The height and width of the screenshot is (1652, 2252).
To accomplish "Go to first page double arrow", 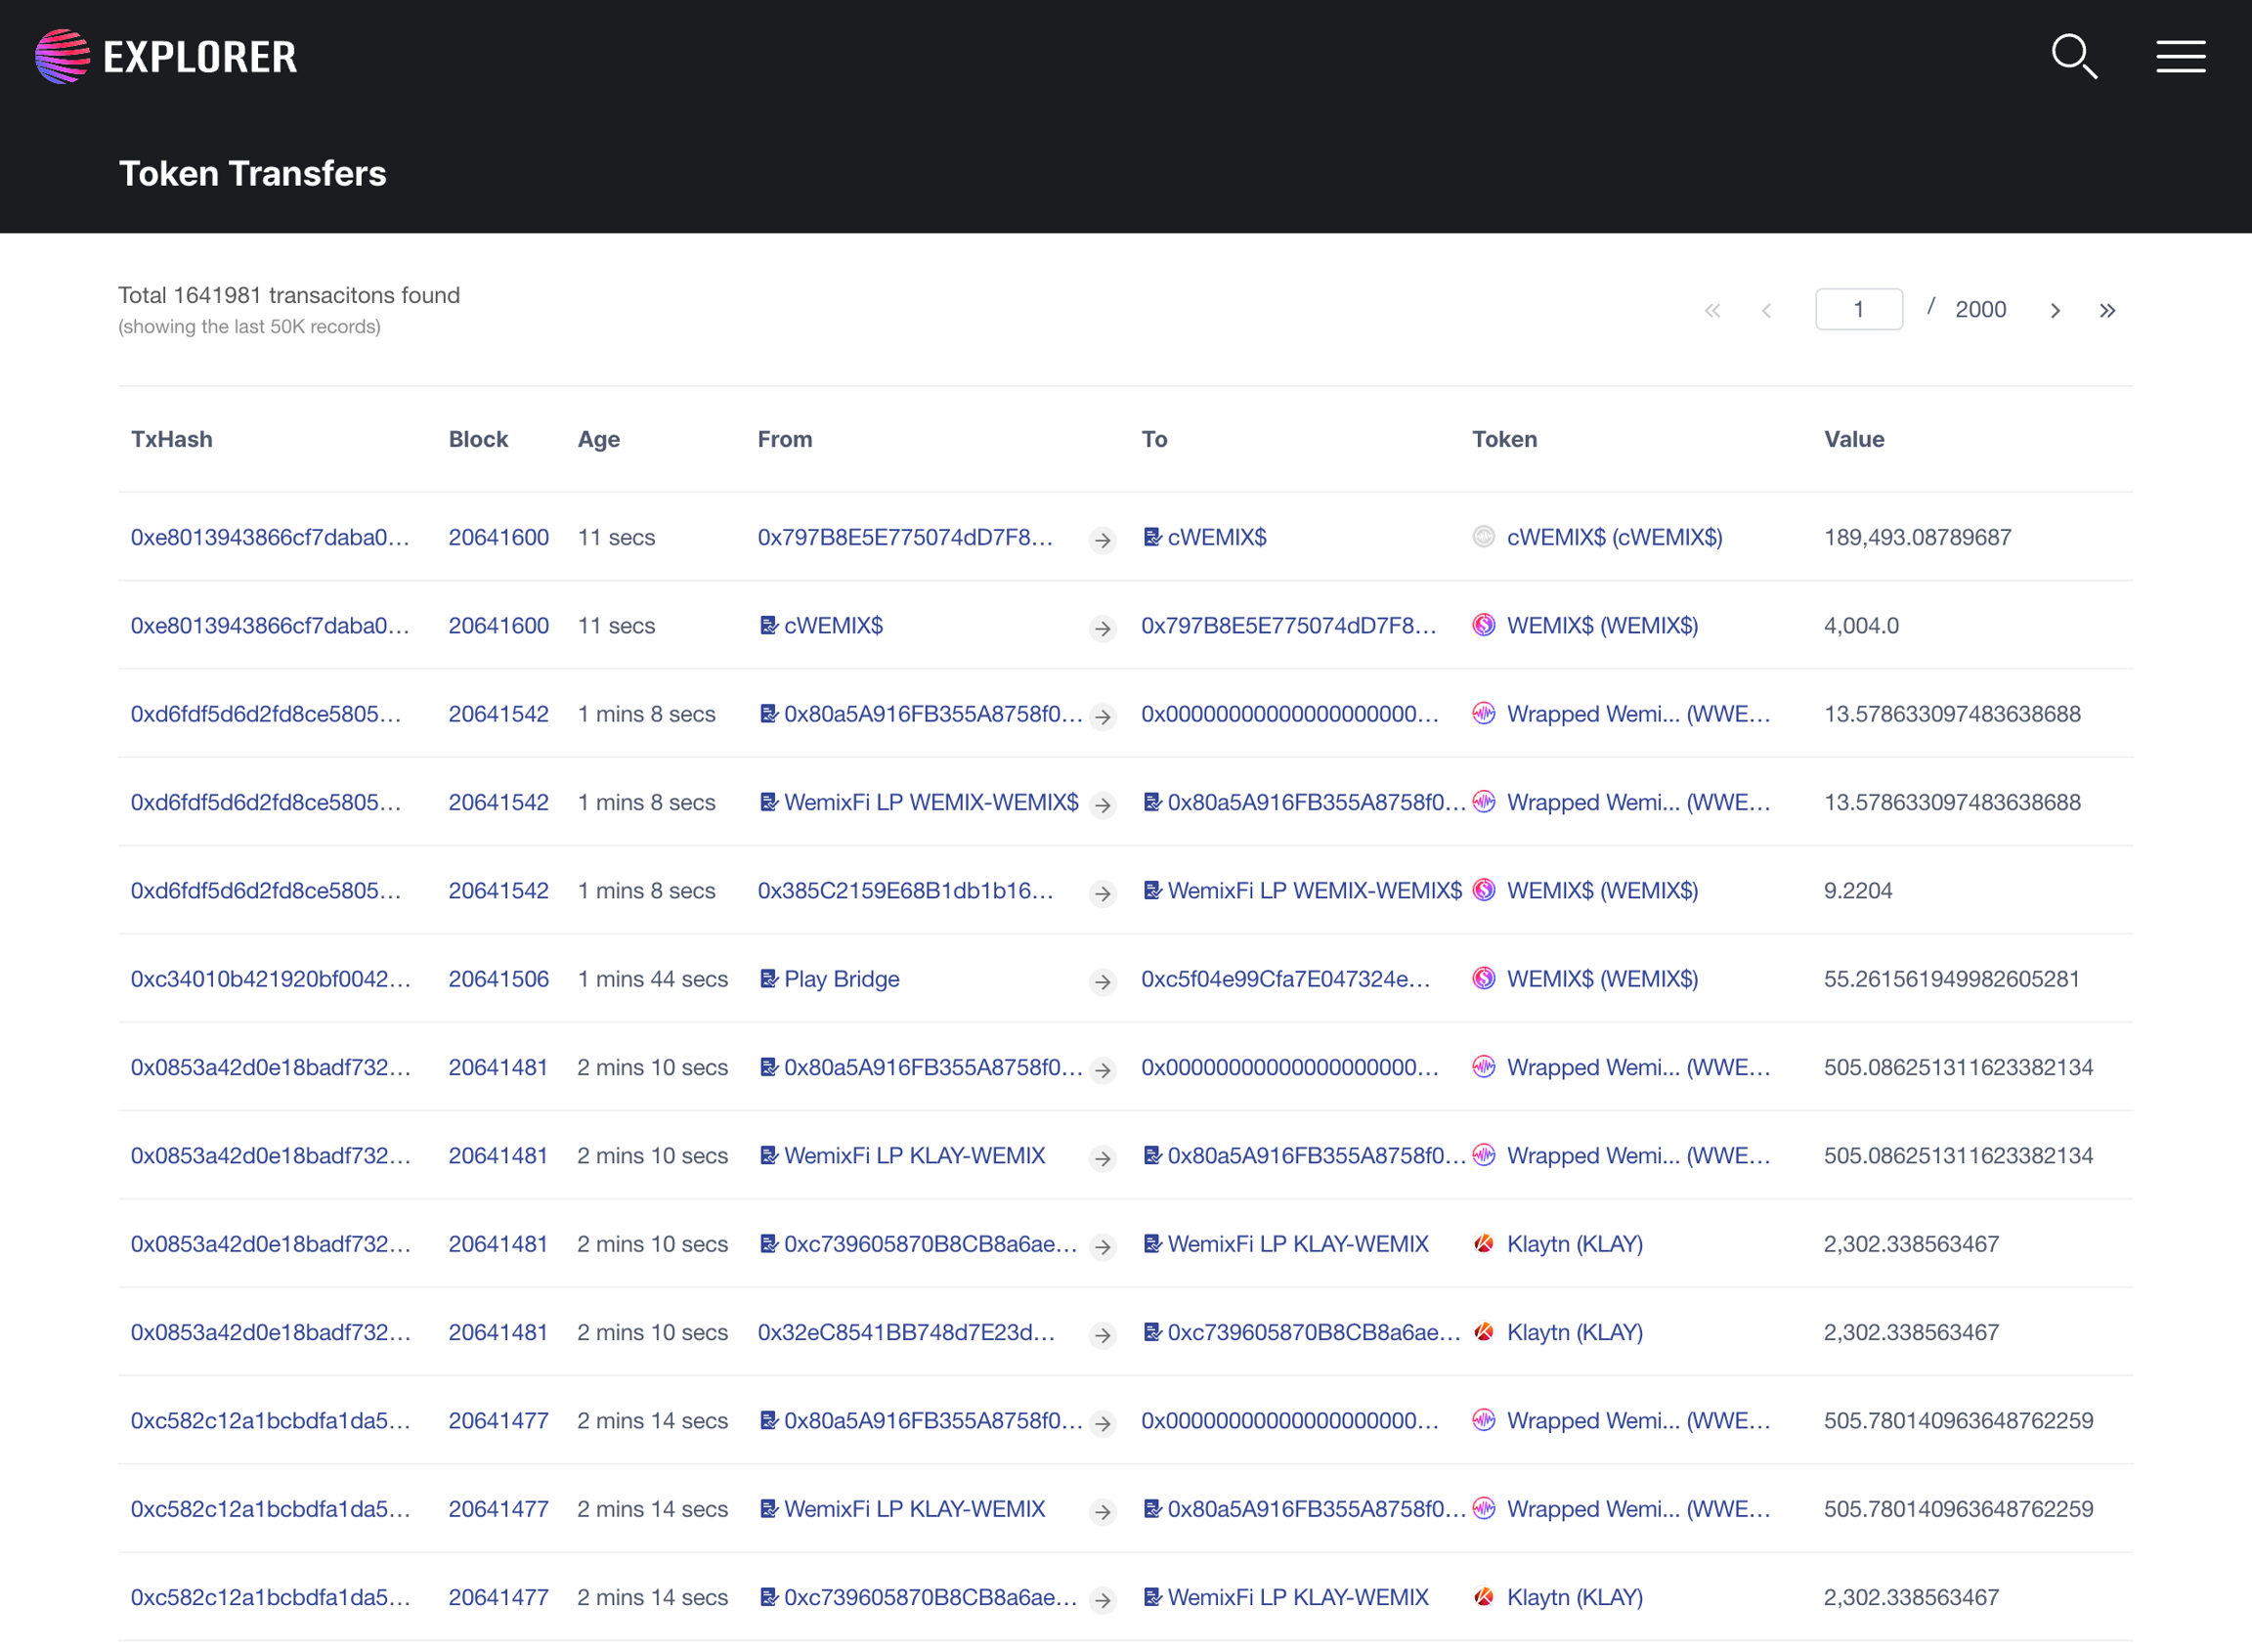I will (1712, 311).
